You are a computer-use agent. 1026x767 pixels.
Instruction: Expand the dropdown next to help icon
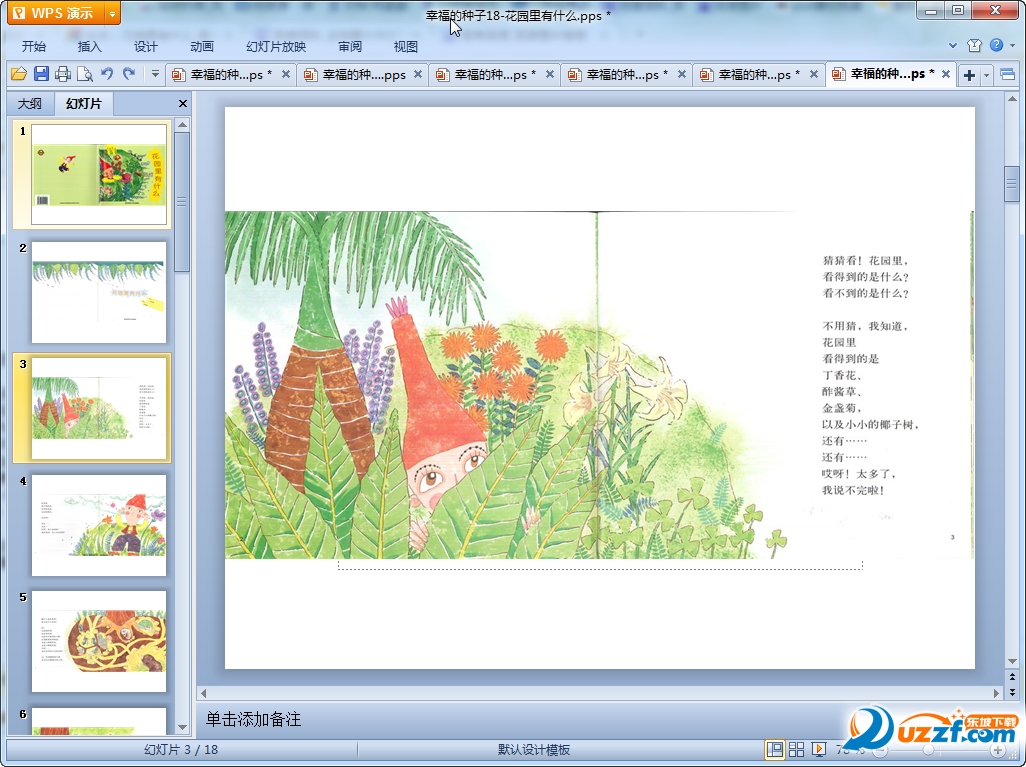[x=1013, y=45]
